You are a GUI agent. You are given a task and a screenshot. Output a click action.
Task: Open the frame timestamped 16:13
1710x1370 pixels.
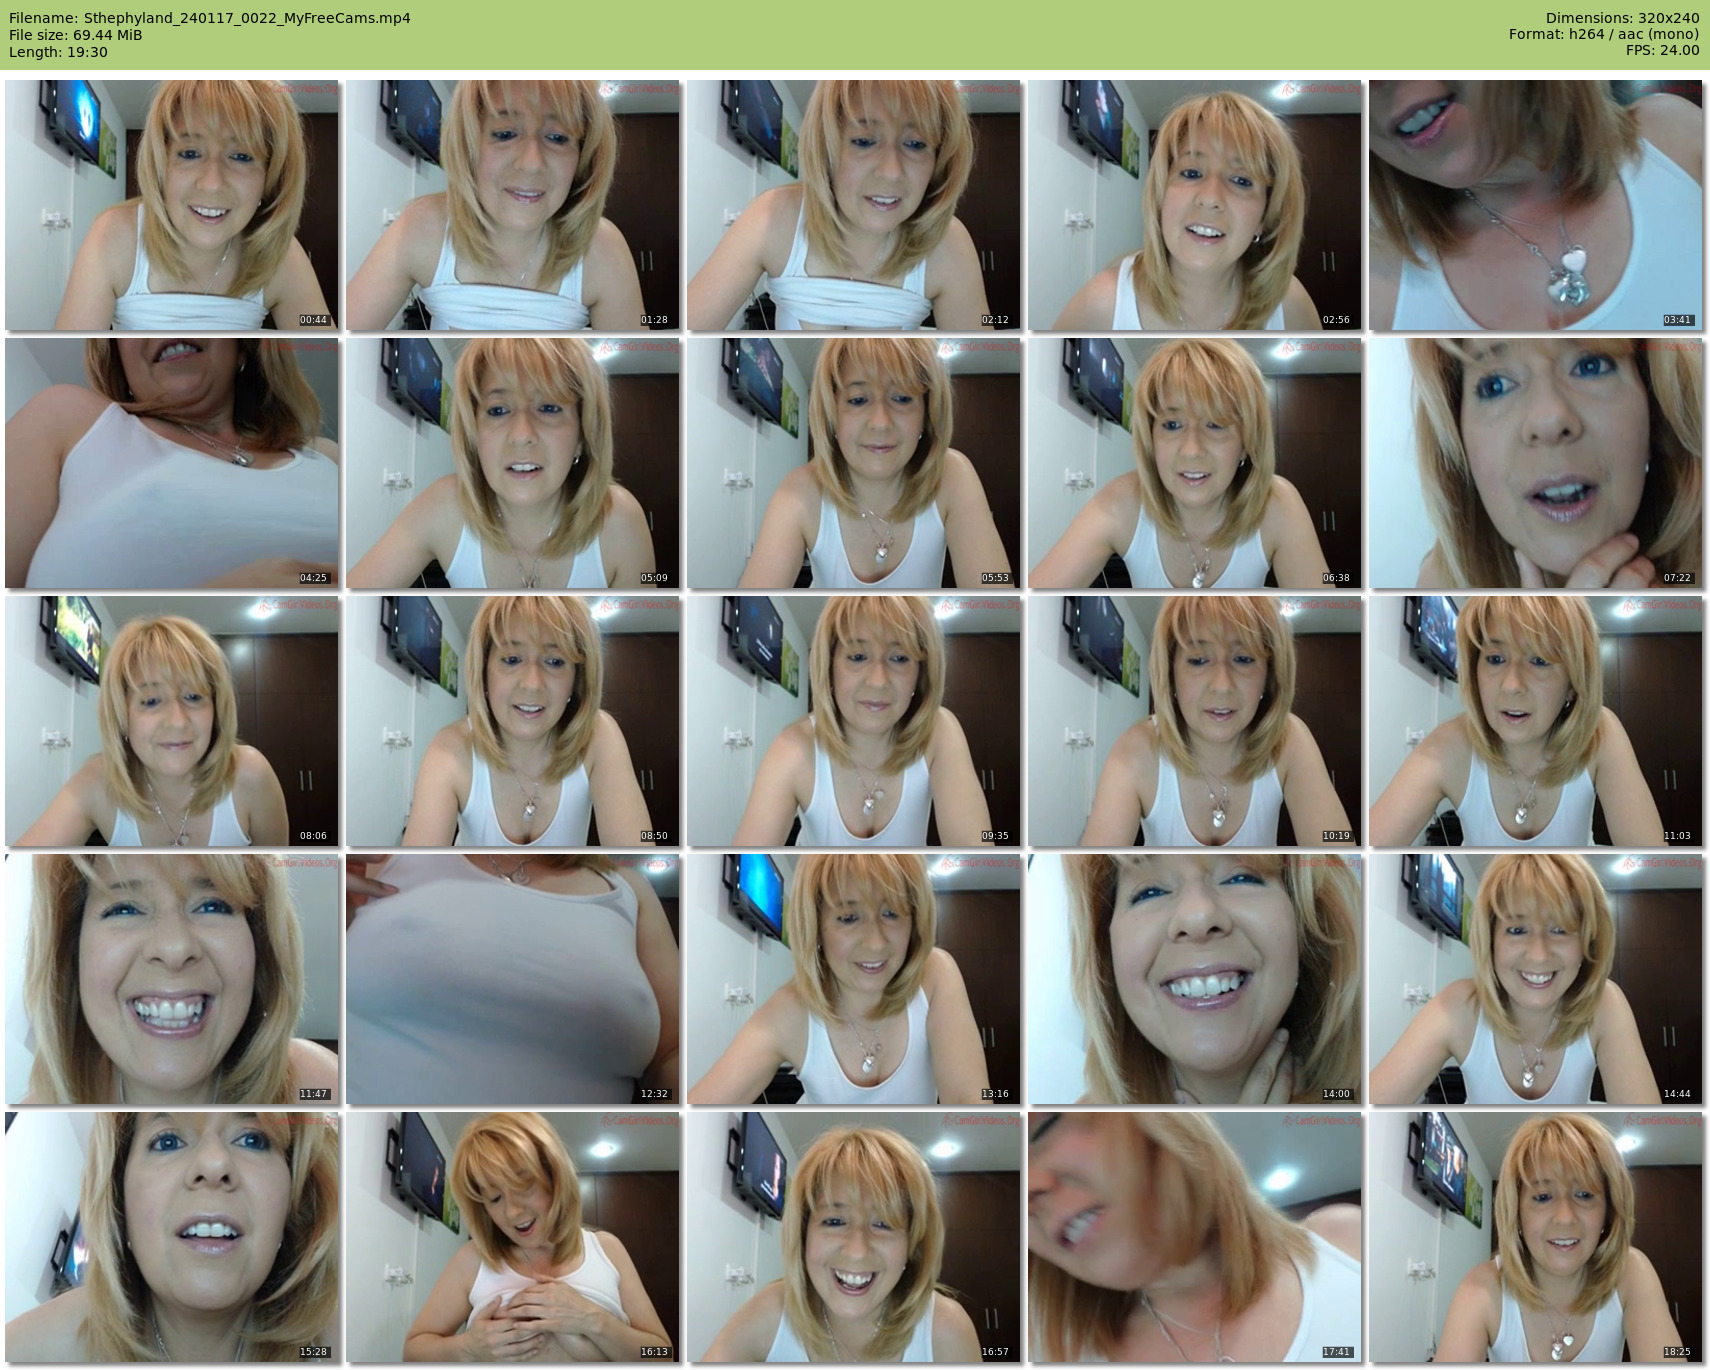pos(512,1237)
